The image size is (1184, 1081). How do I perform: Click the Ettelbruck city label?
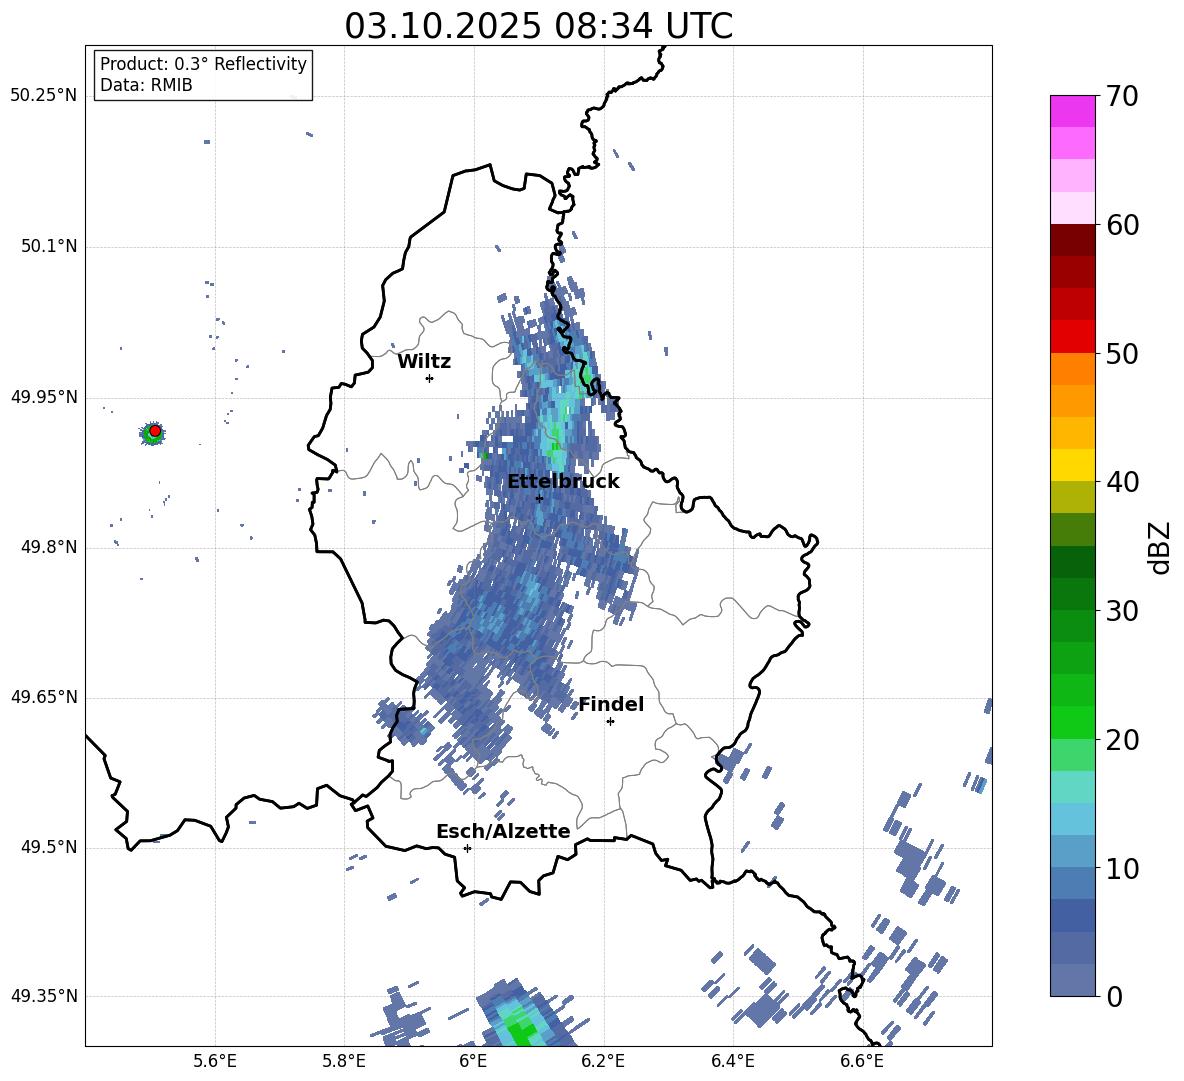563,482
